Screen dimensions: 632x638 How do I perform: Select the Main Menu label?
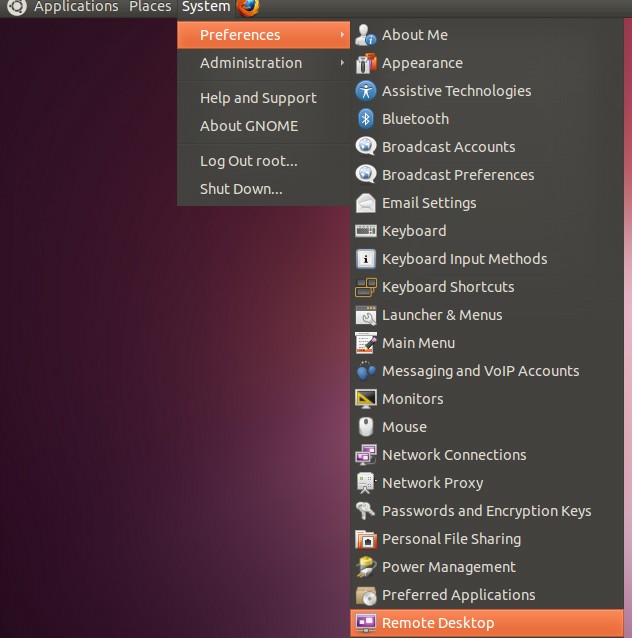point(418,343)
